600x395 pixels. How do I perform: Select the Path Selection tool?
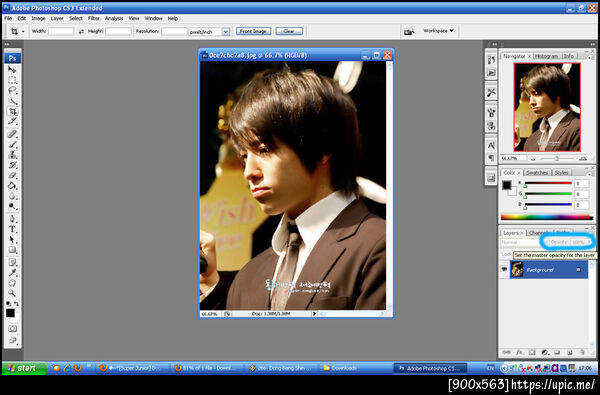click(x=12, y=240)
